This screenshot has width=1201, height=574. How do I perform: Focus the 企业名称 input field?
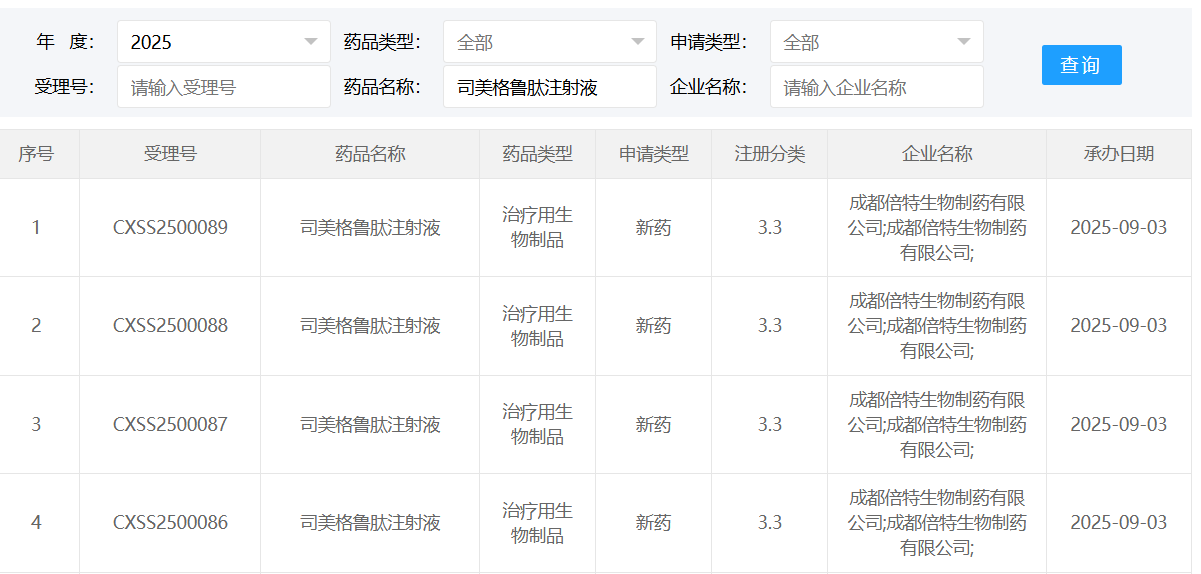(x=876, y=87)
